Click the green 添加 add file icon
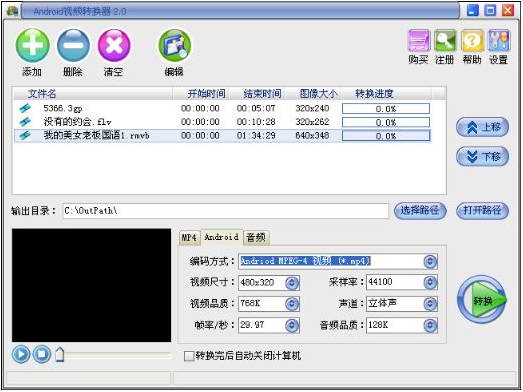The image size is (523, 392). point(32,45)
